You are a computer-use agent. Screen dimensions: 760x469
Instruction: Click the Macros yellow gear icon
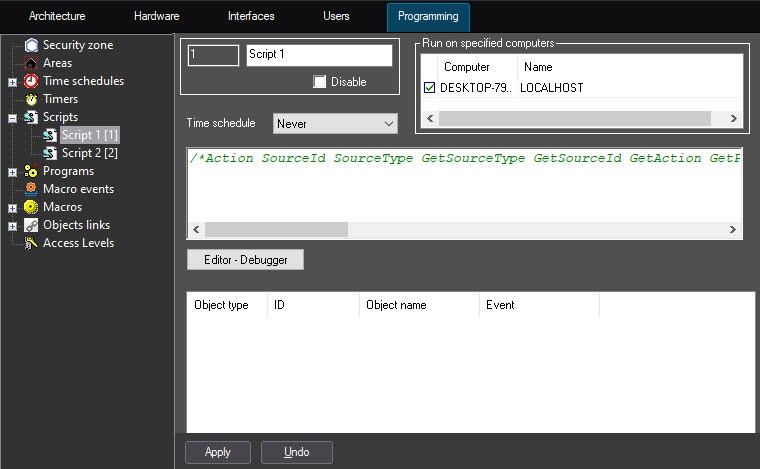pos(31,207)
